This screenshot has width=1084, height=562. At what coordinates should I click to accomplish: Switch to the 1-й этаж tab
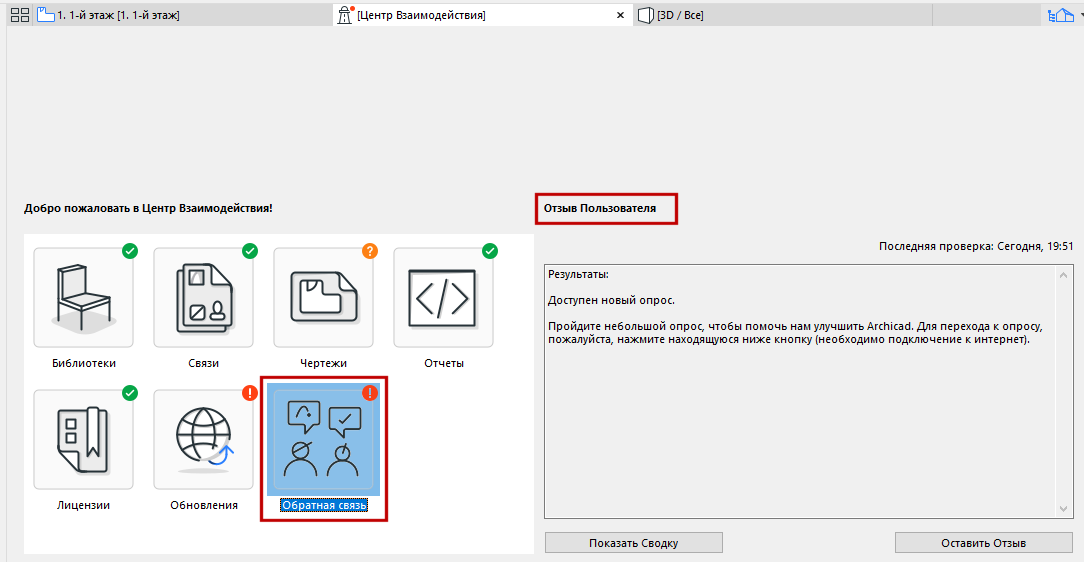[x=183, y=15]
